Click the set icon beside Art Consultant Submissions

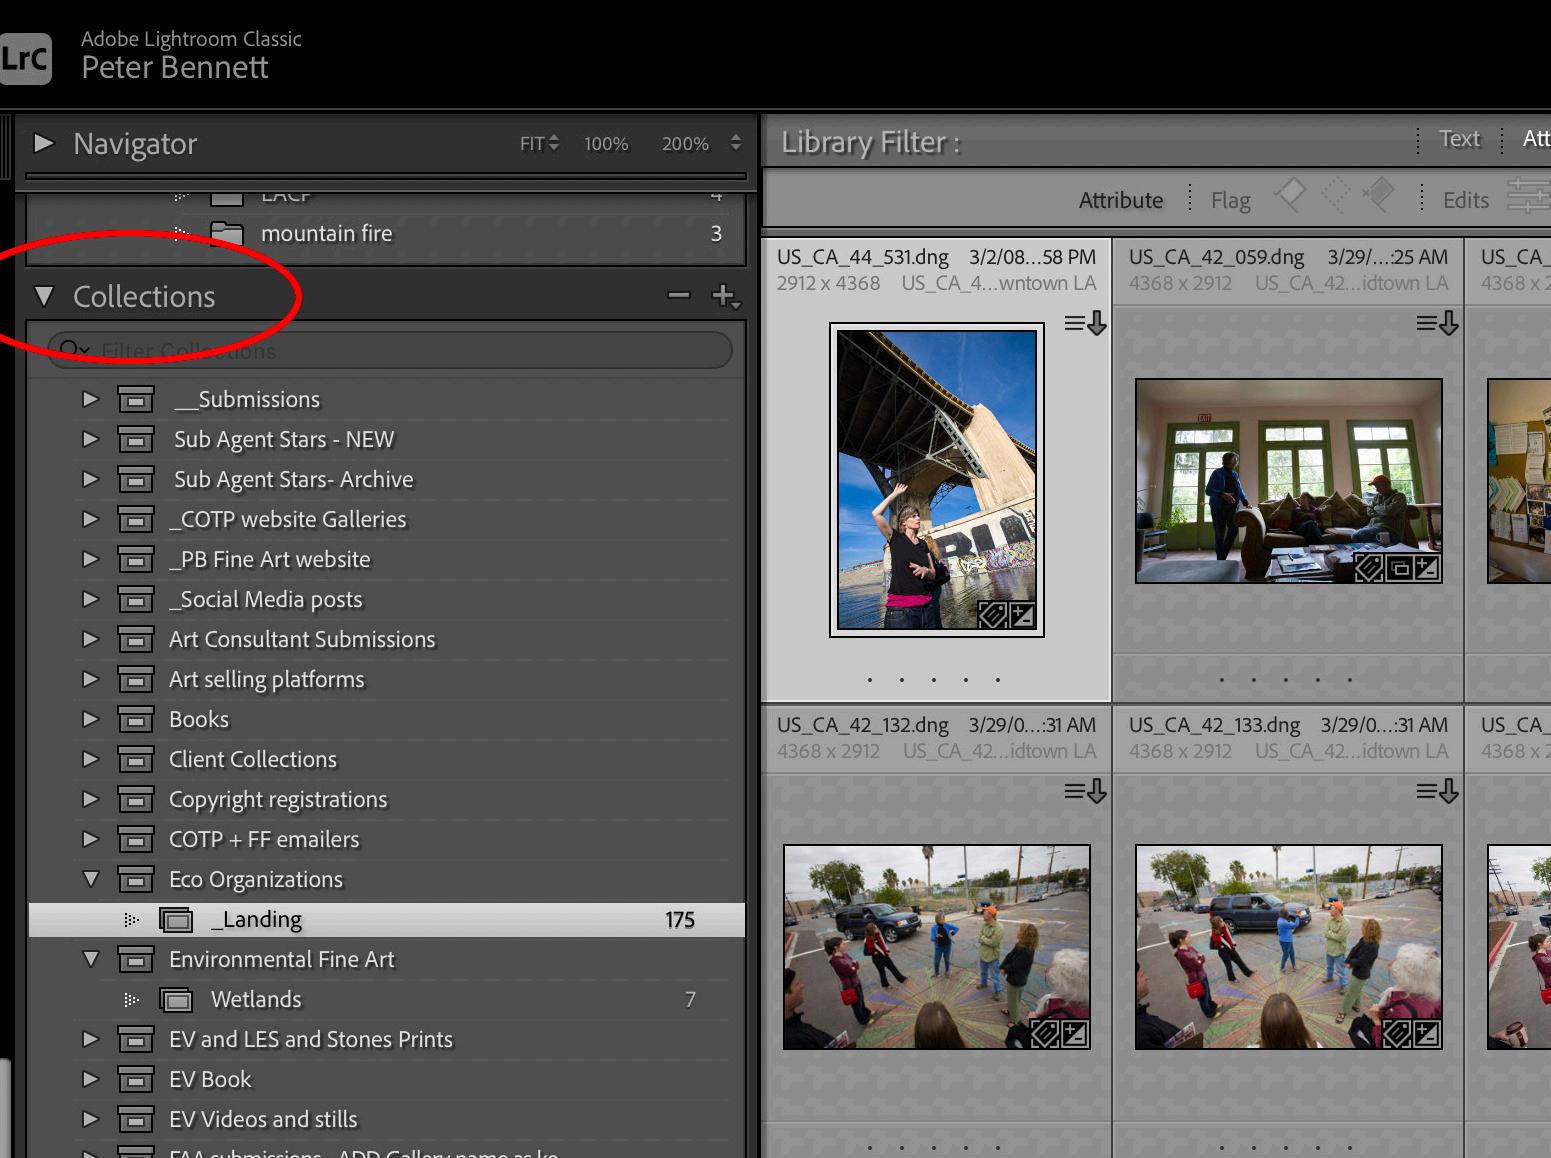136,639
